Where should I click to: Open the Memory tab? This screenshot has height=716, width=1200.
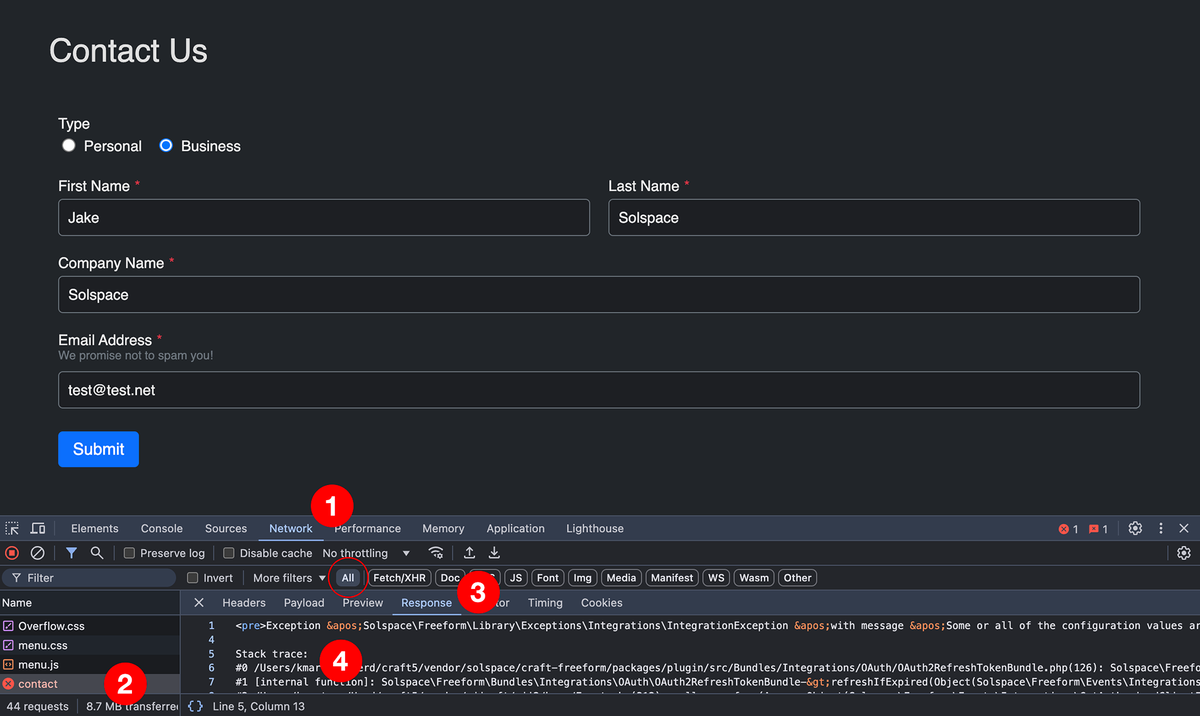tap(443, 528)
